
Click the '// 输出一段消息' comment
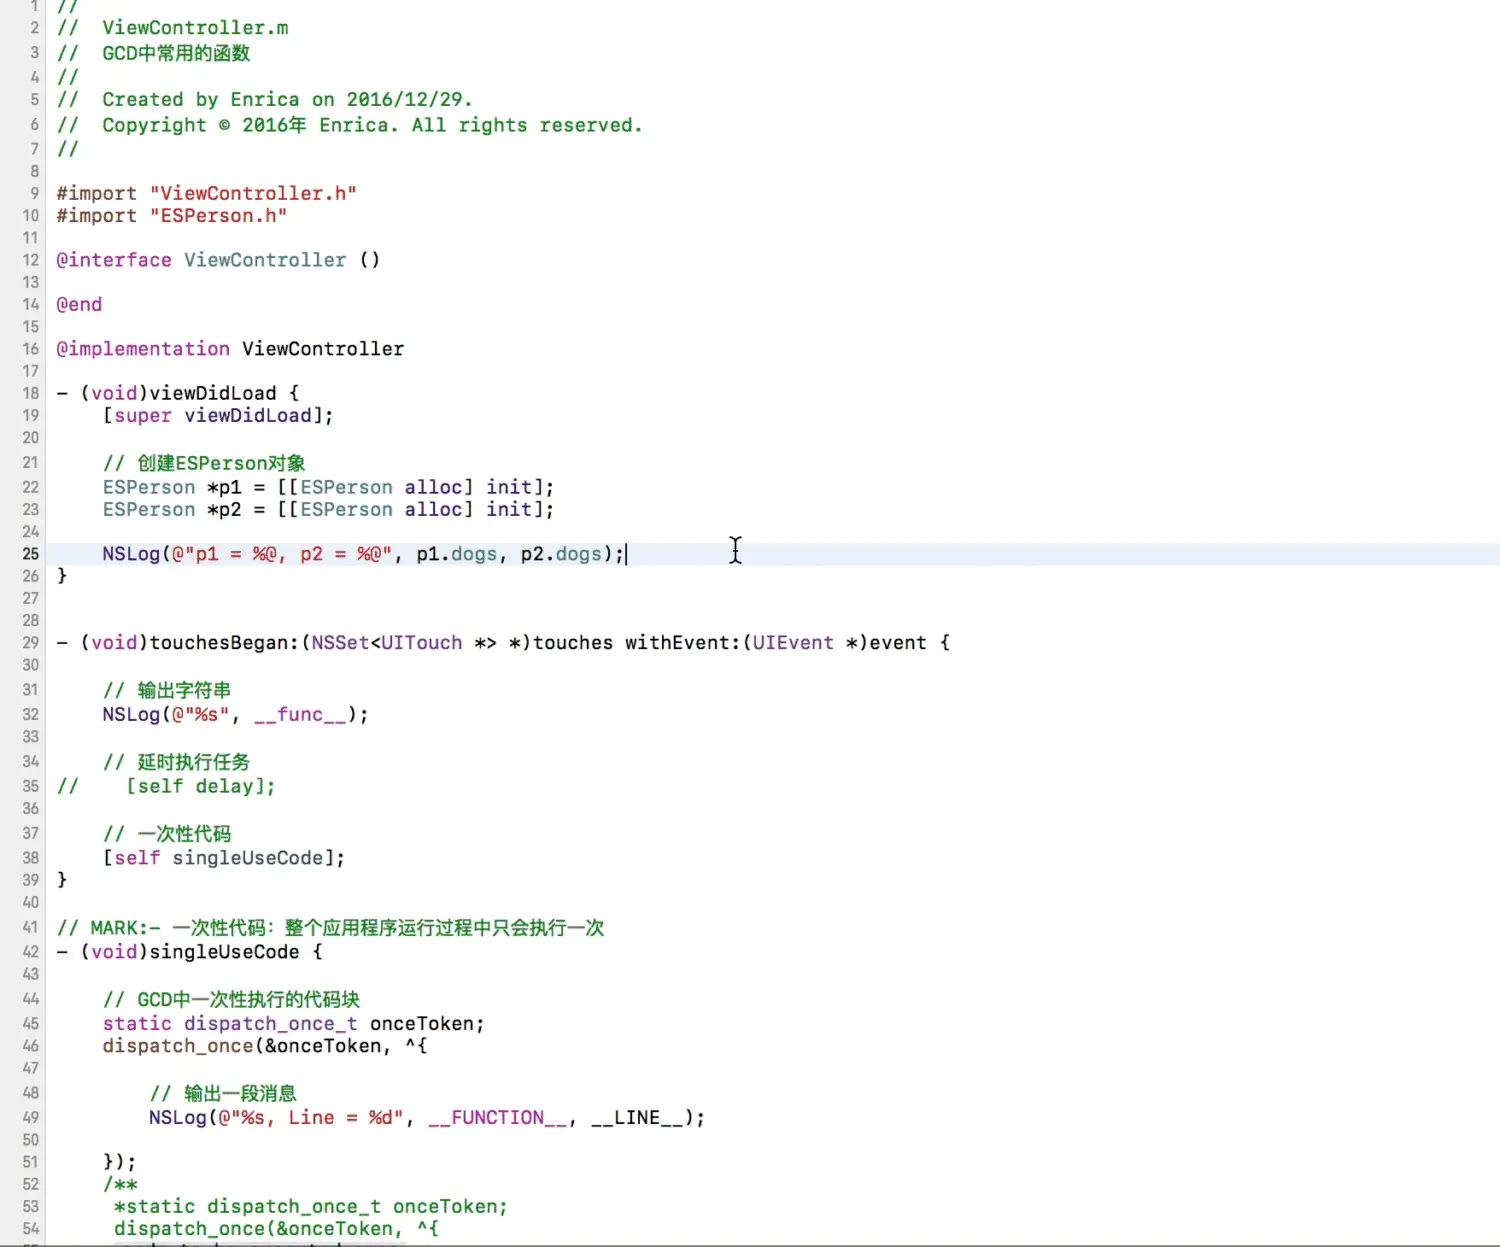(223, 1094)
